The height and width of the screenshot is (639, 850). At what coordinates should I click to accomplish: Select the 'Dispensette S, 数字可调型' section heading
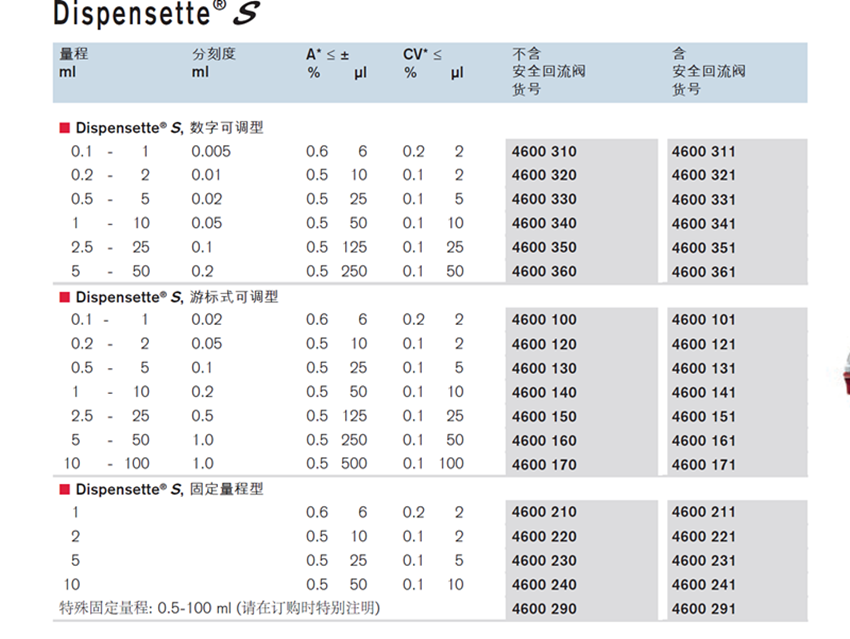(x=162, y=128)
